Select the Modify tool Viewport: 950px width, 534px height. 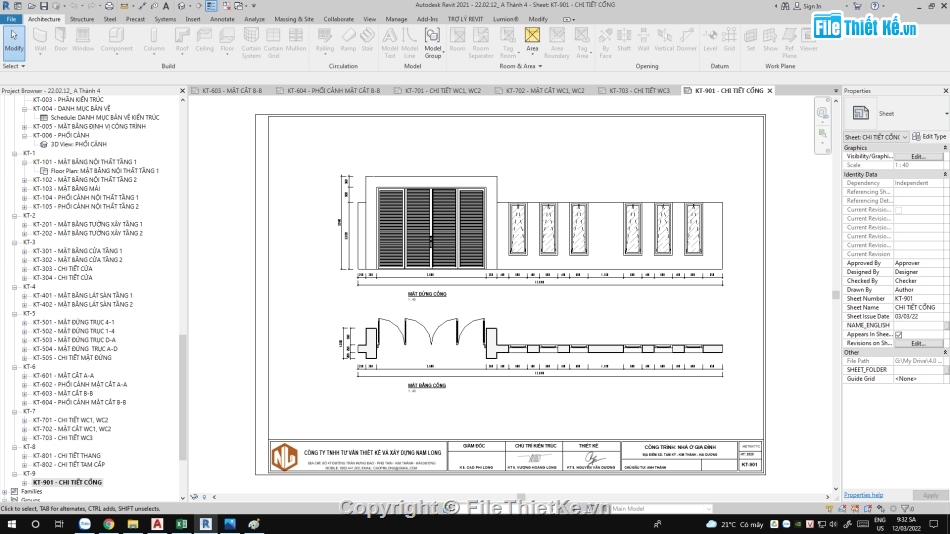(13, 41)
